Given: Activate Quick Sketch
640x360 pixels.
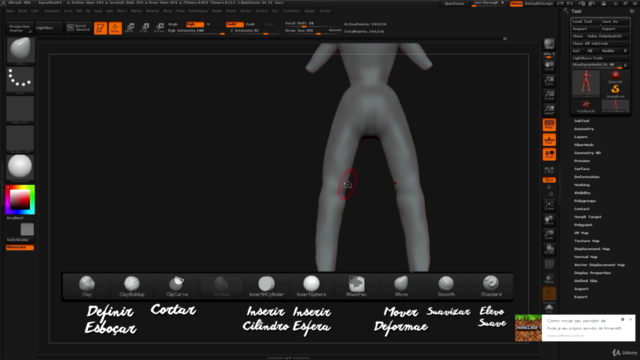Looking at the screenshot, I should tap(78, 28).
